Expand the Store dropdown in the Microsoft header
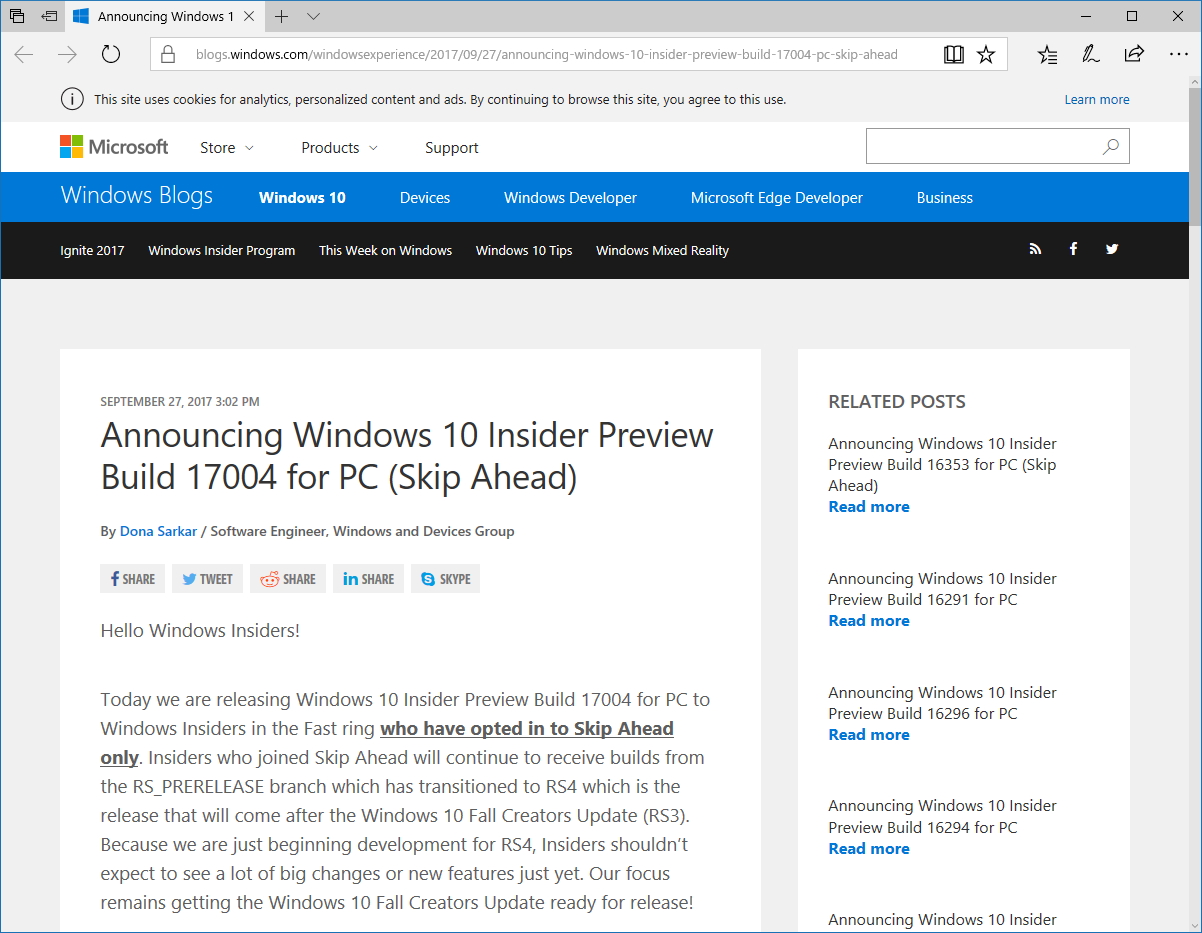Image resolution: width=1202 pixels, height=933 pixels. 226,147
